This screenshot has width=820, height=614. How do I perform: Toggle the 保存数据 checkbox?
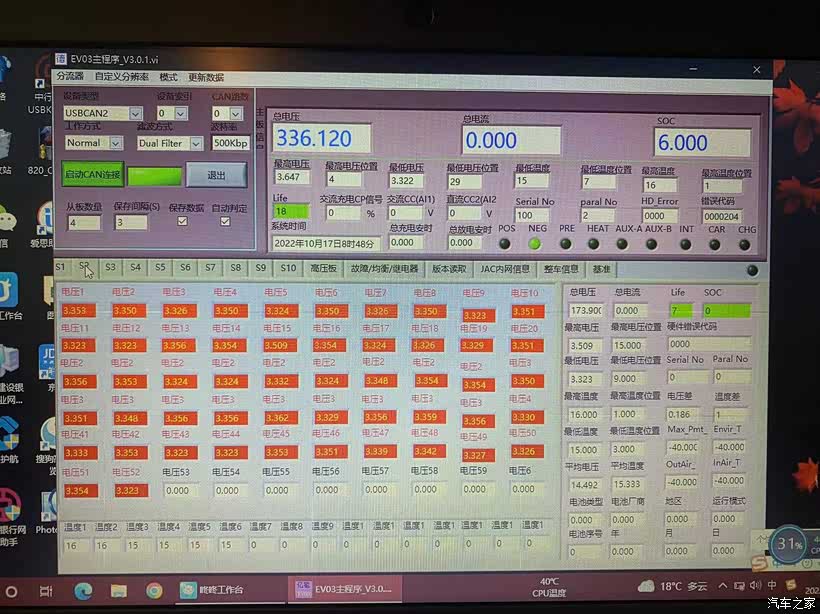click(182, 221)
